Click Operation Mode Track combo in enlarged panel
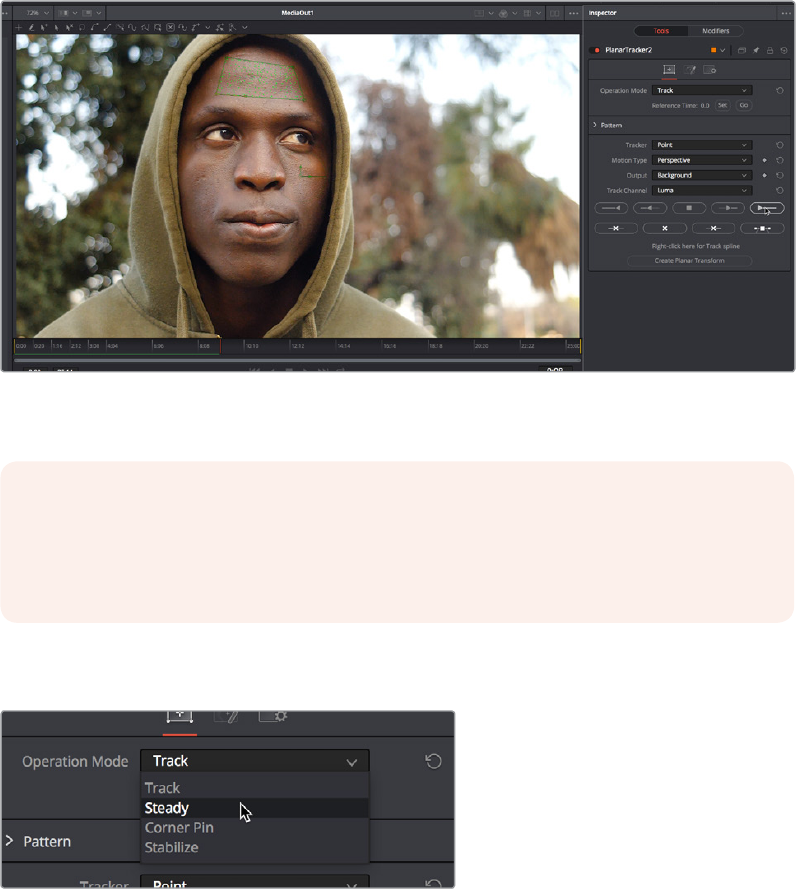The height and width of the screenshot is (889, 796). 255,761
